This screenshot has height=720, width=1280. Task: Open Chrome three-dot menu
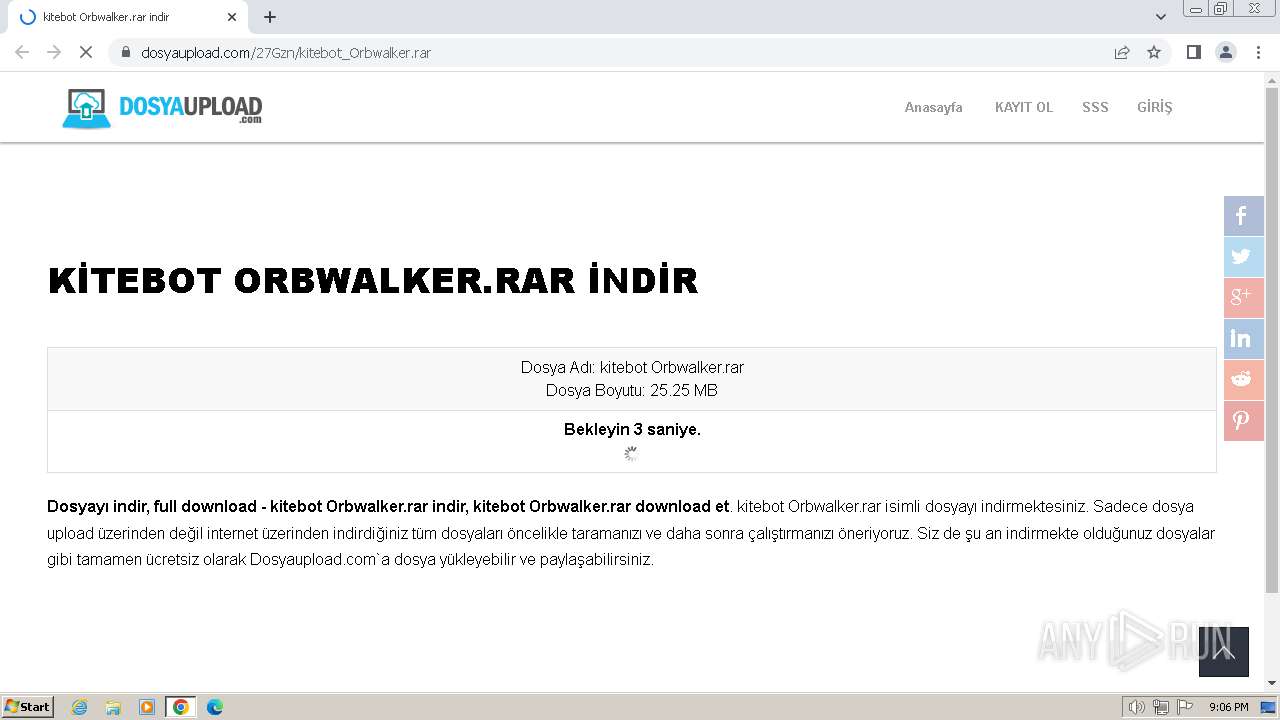coord(1258,52)
